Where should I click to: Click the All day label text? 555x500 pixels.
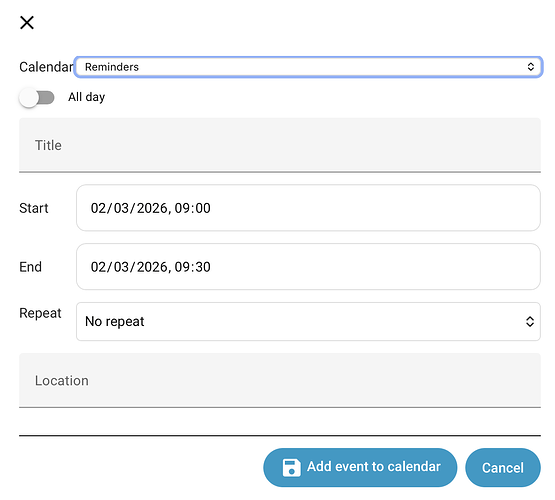coord(87,97)
